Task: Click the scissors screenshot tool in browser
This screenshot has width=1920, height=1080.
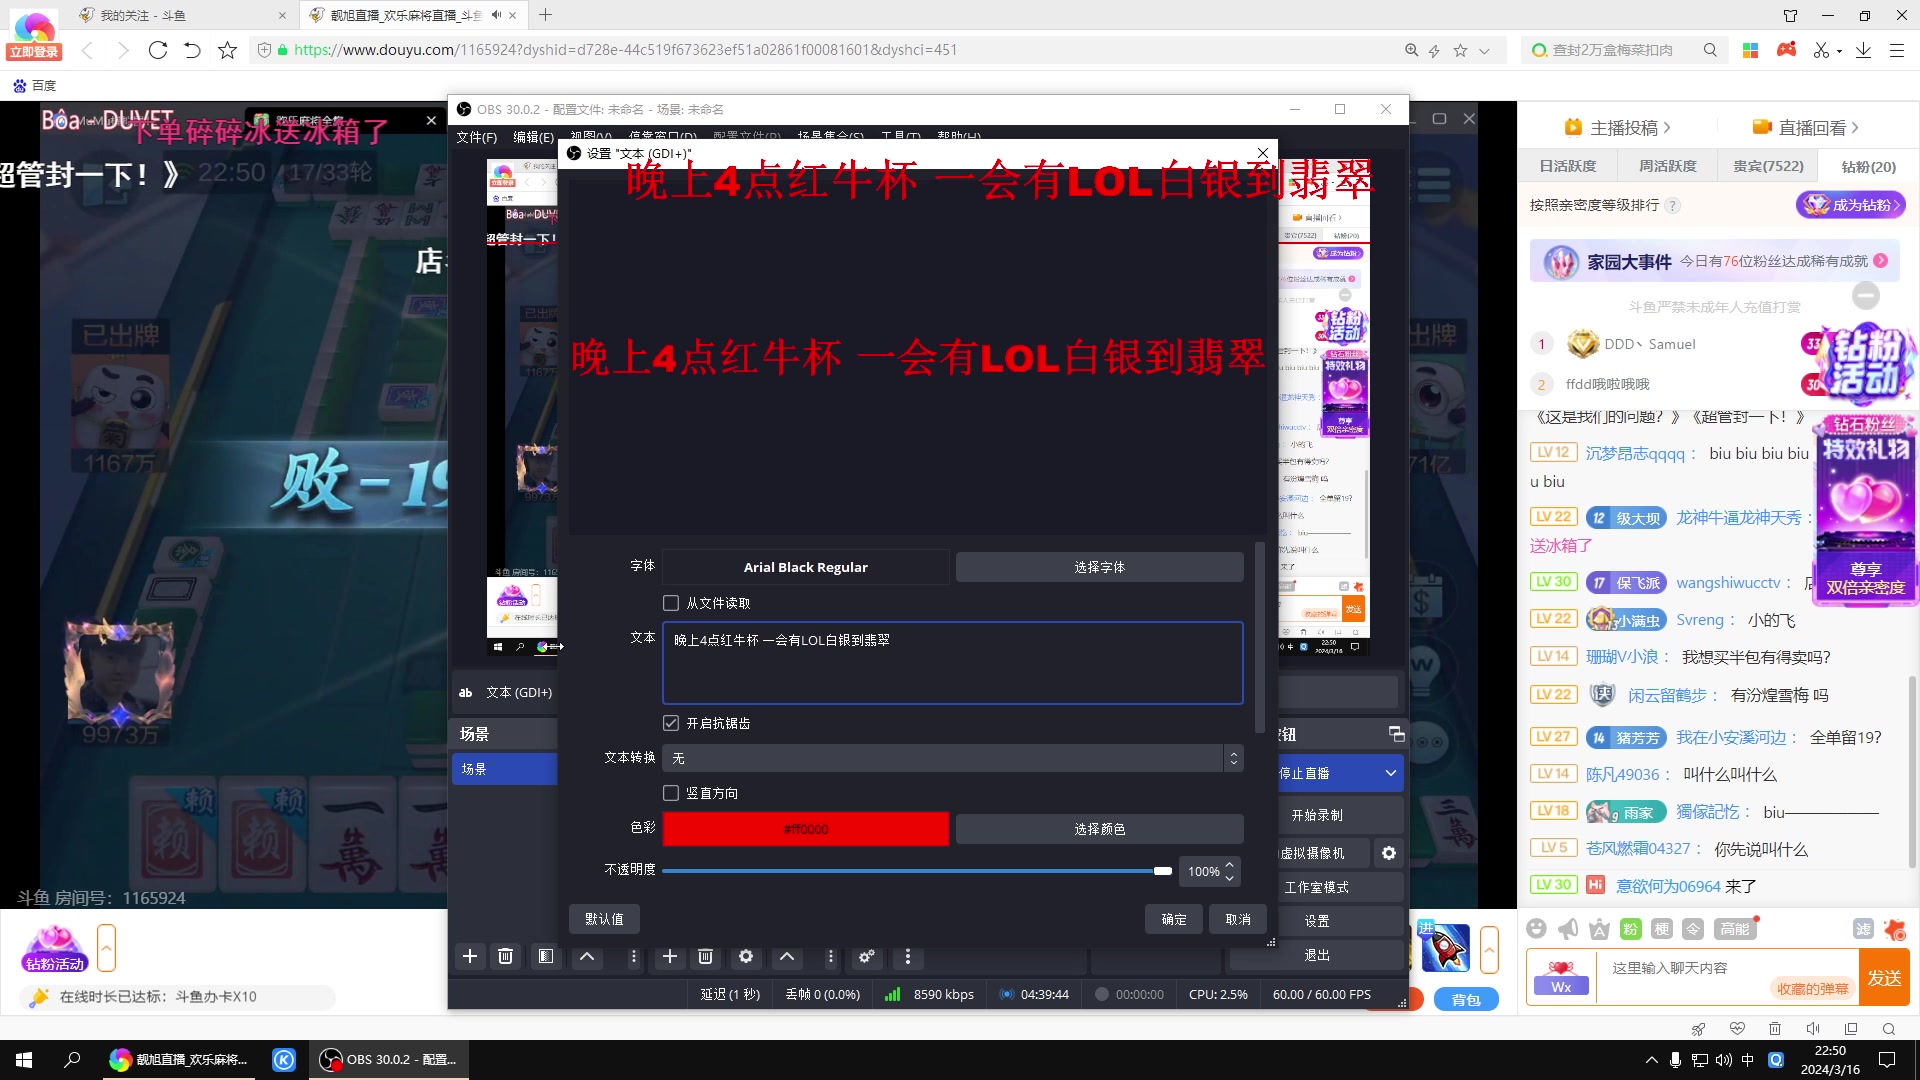Action: (x=1821, y=50)
